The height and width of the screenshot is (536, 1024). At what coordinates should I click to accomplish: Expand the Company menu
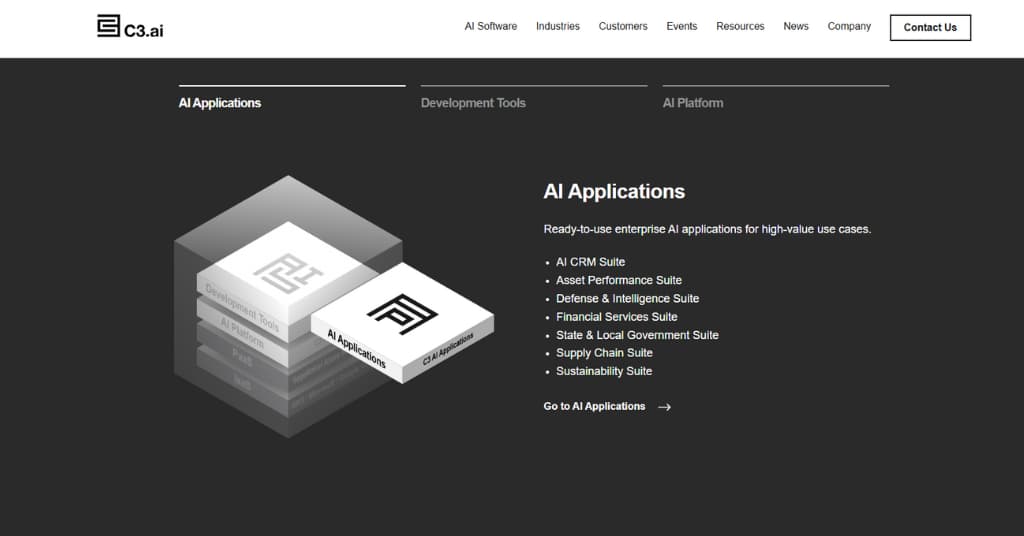pyautogui.click(x=849, y=26)
